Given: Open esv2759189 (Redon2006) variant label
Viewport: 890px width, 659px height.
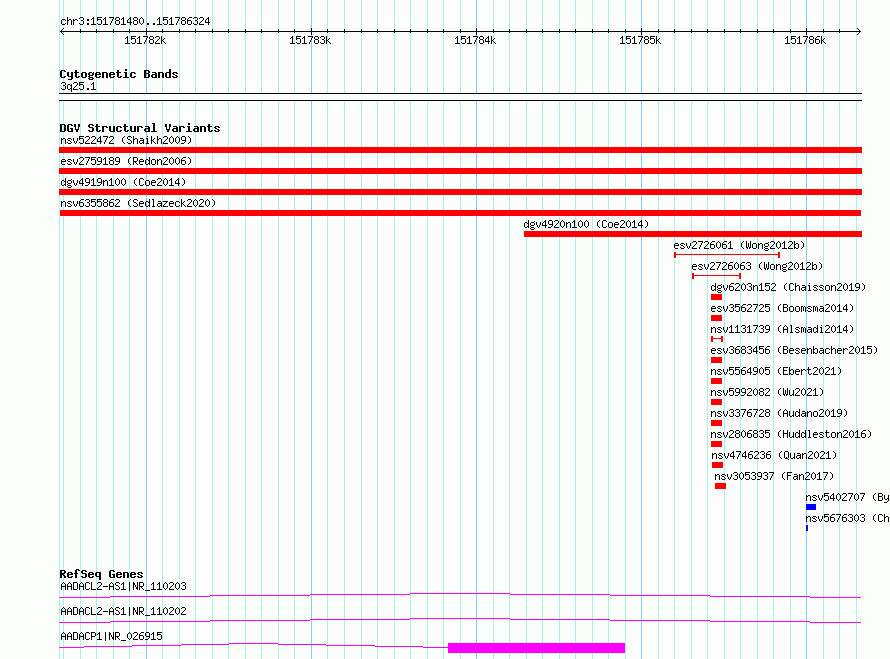Looking at the screenshot, I should pyautogui.click(x=126, y=161).
